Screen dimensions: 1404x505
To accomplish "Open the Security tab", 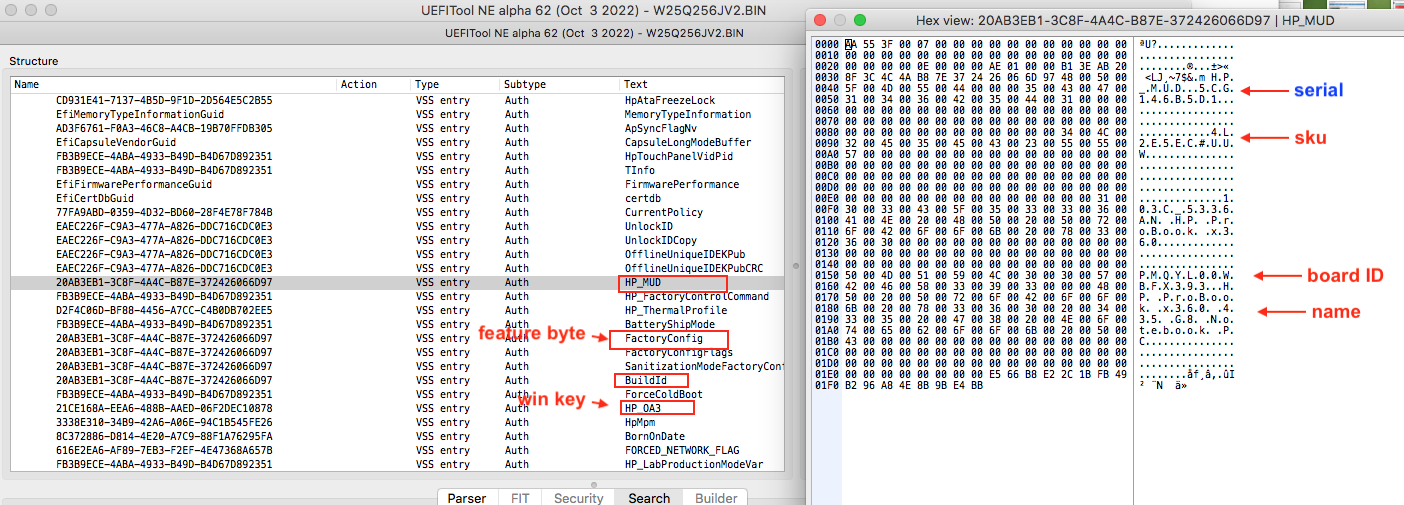I will [x=579, y=497].
